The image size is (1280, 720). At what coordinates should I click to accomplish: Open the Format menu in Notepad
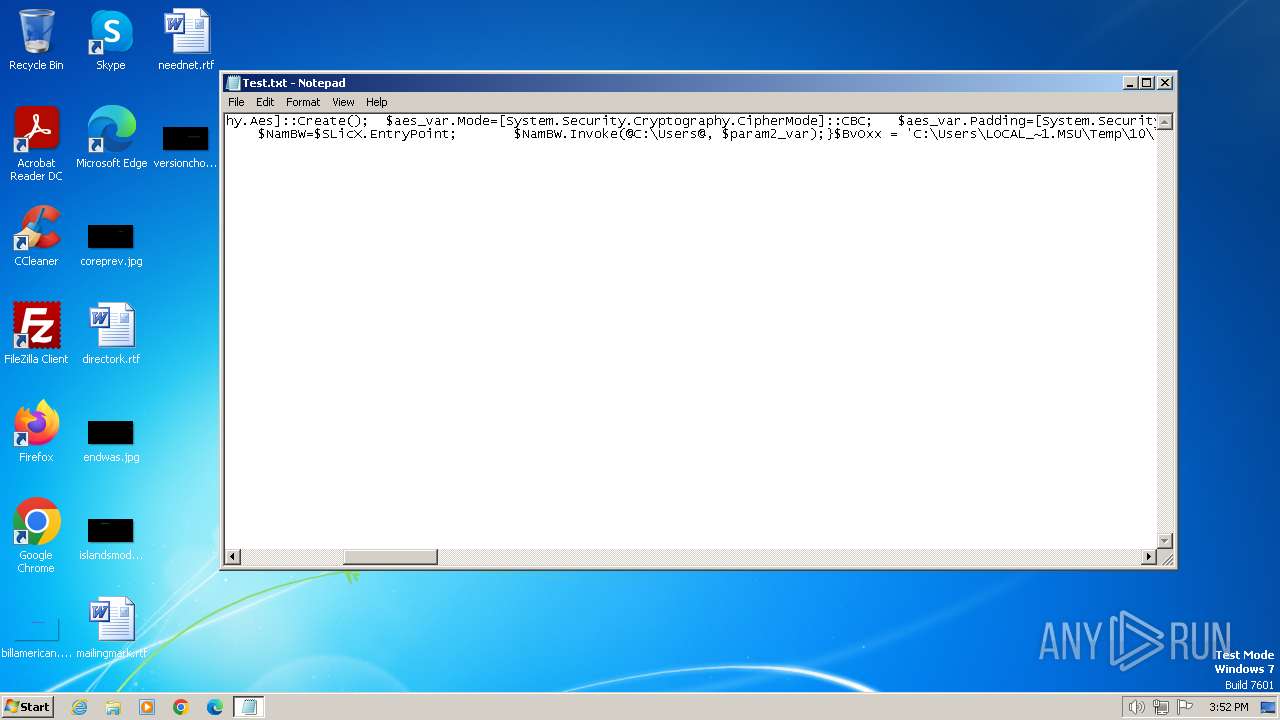click(303, 102)
